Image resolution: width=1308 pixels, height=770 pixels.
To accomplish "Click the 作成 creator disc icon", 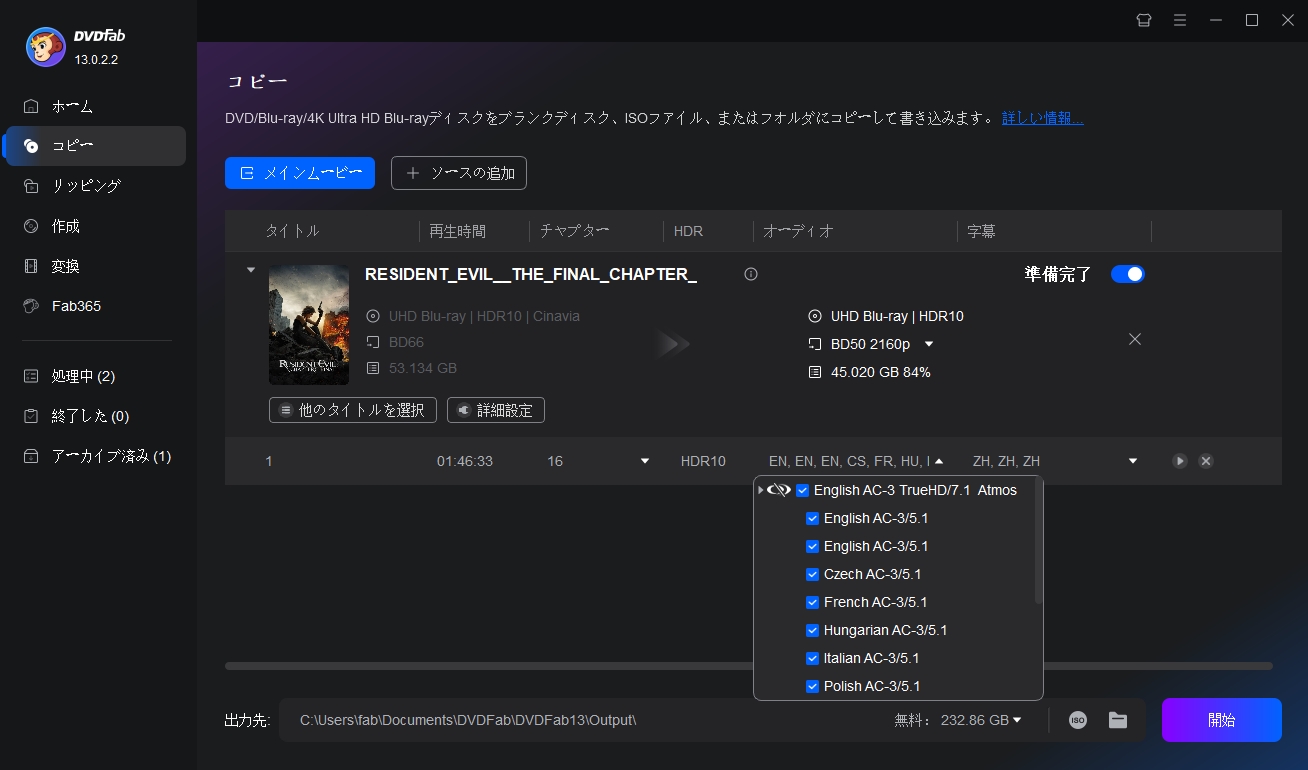I will coord(31,226).
